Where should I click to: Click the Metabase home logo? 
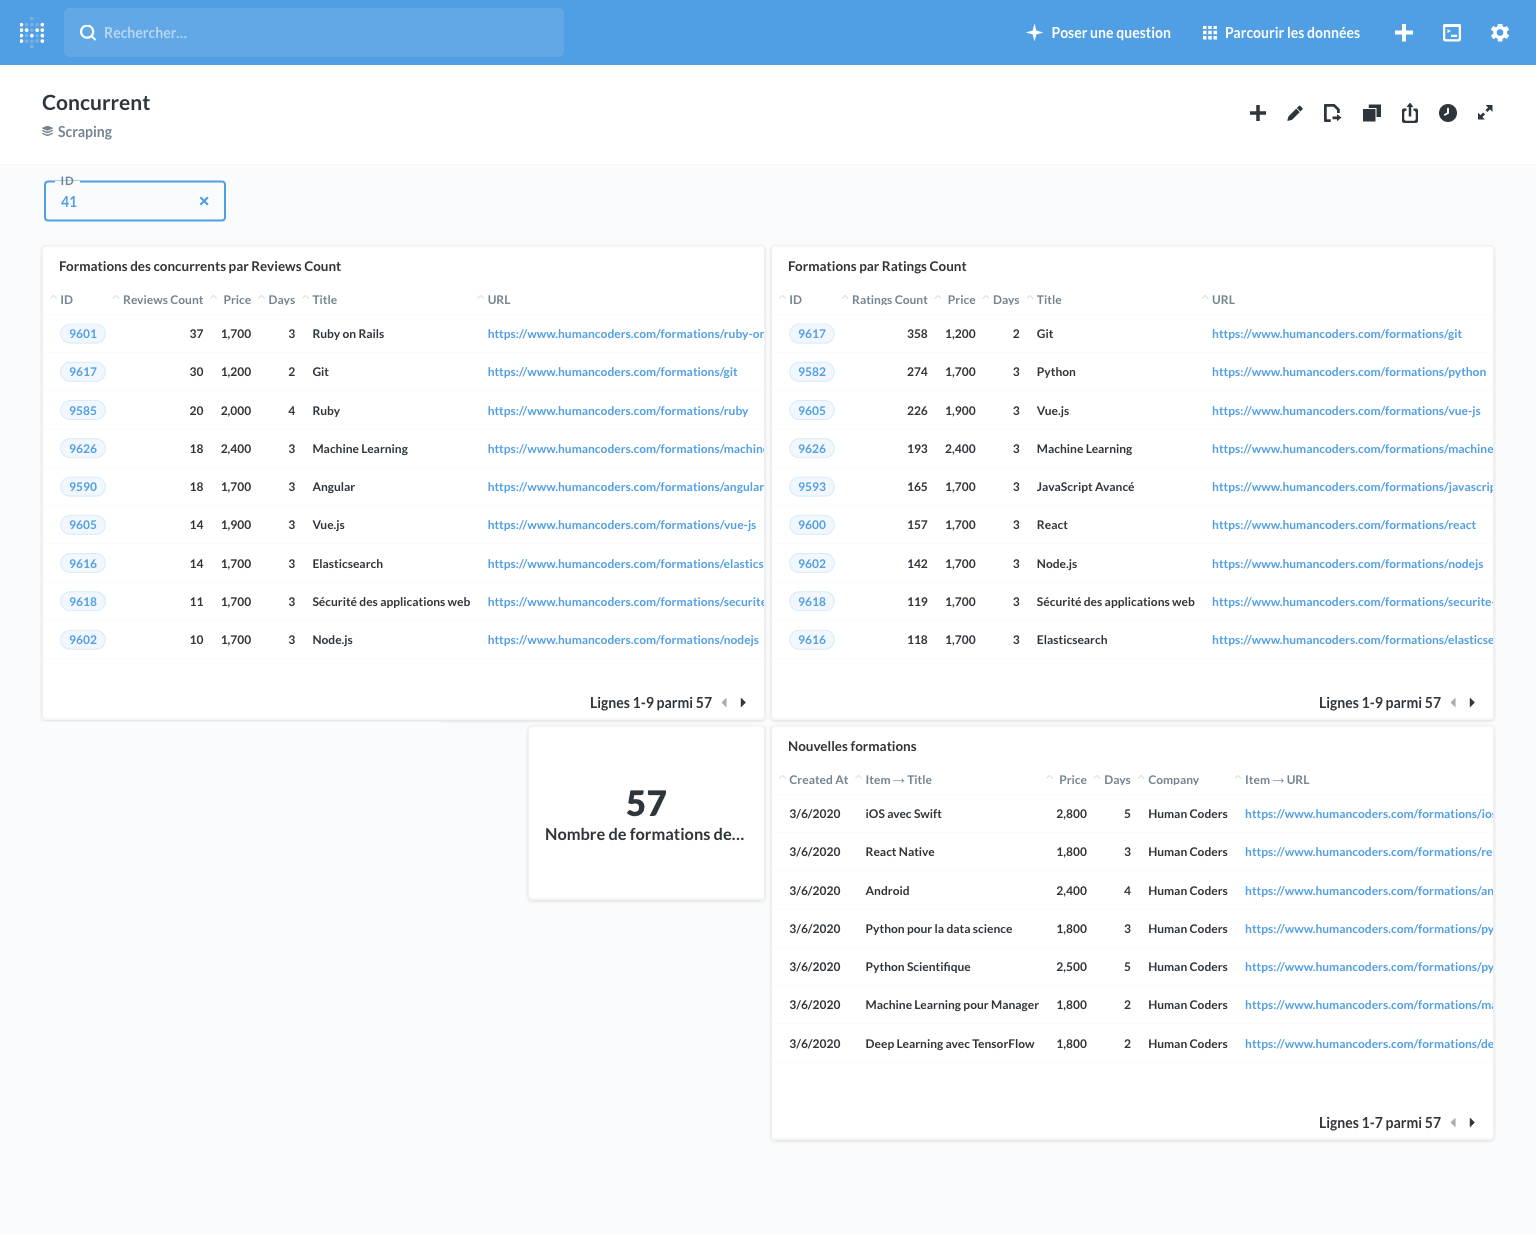click(x=32, y=33)
